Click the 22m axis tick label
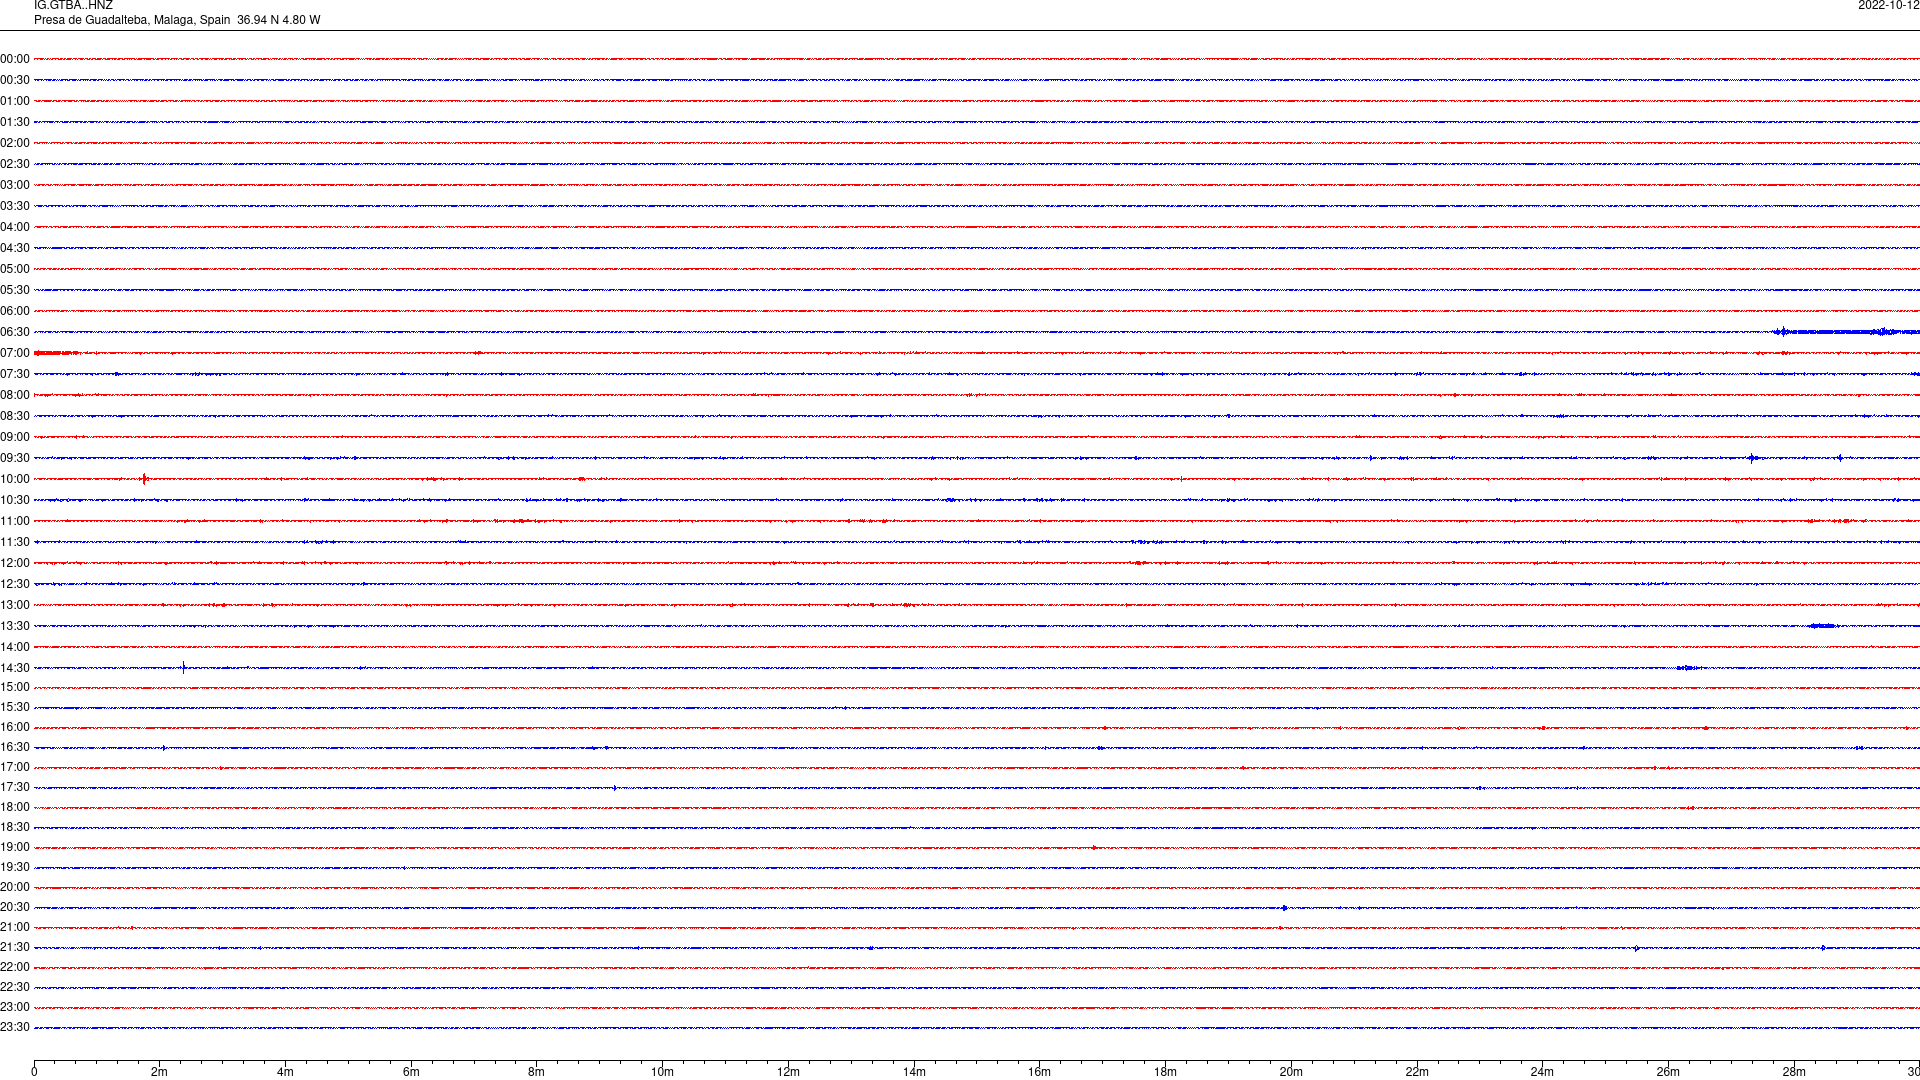The width and height of the screenshot is (1920, 1080). click(1417, 1072)
